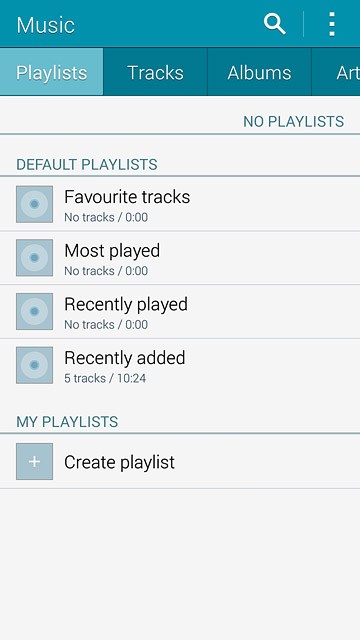Image resolution: width=360 pixels, height=640 pixels.
Task: Tap the Recently added disc icon
Action: click(34, 365)
